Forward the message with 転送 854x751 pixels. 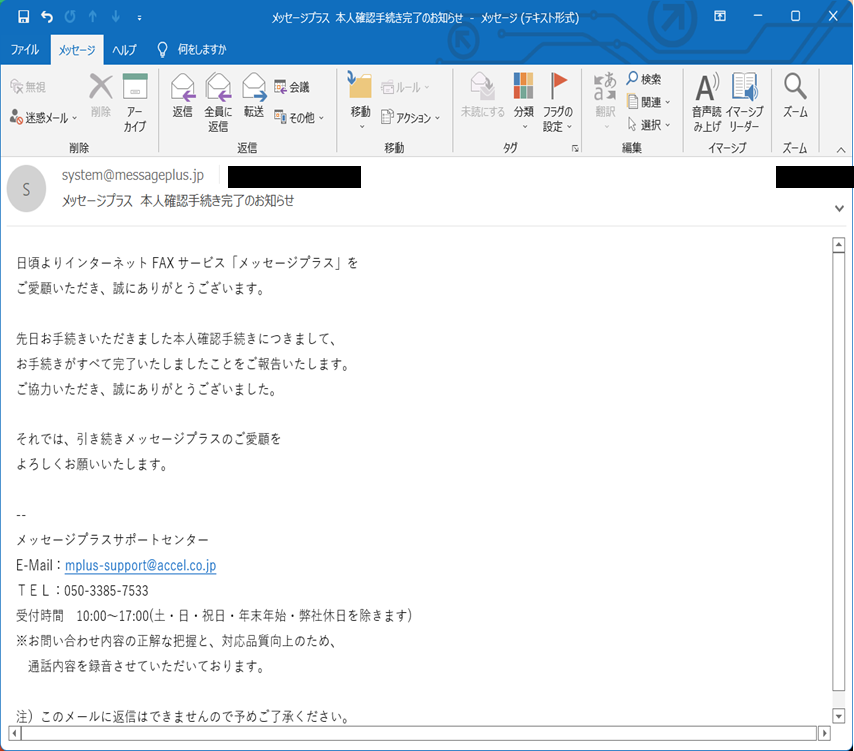click(x=254, y=96)
